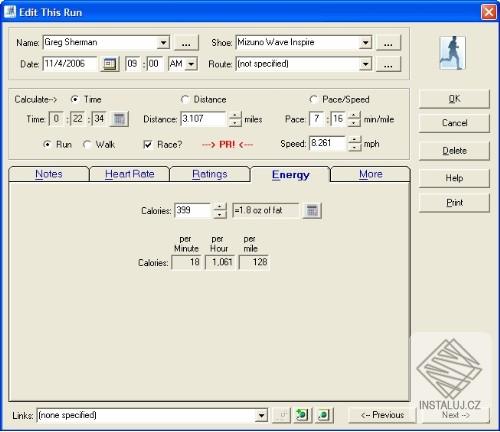Click the Pace minutes field showing 7
The width and height of the screenshot is (500, 432).
[317, 119]
